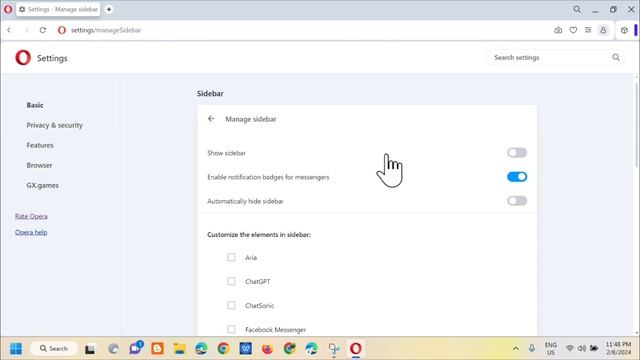Viewport: 640px width, 360px height.
Task: Open extensions cube icon
Action: [x=624, y=30]
